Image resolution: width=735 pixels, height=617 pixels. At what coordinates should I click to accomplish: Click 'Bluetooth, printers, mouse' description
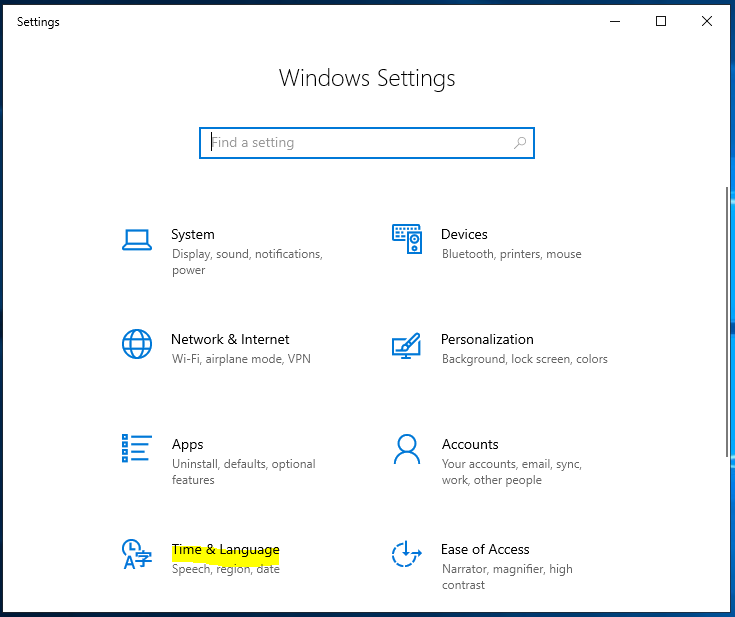511,254
